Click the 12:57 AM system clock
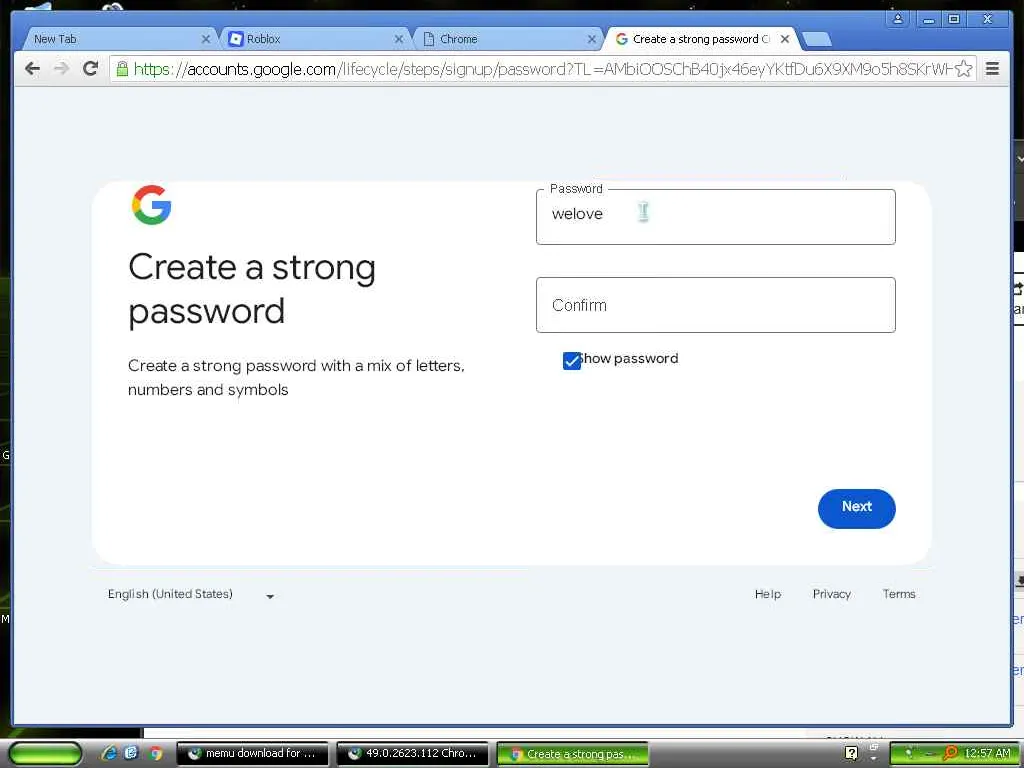The width and height of the screenshot is (1024, 768). pyautogui.click(x=987, y=753)
